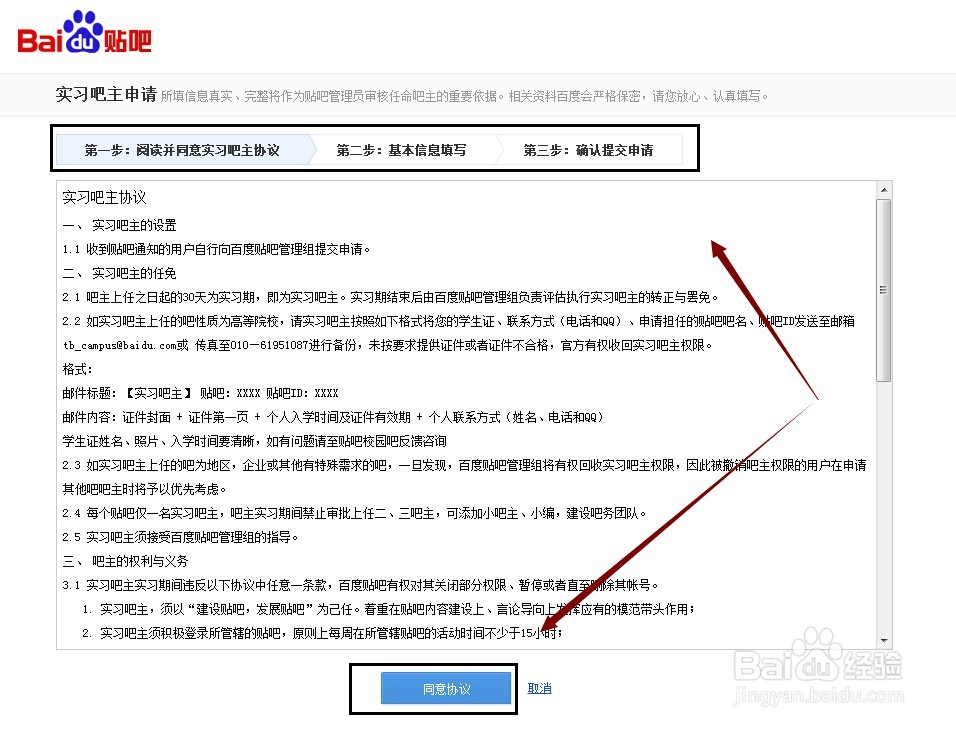Click the colored dots of the Baidu logo

[83, 21]
